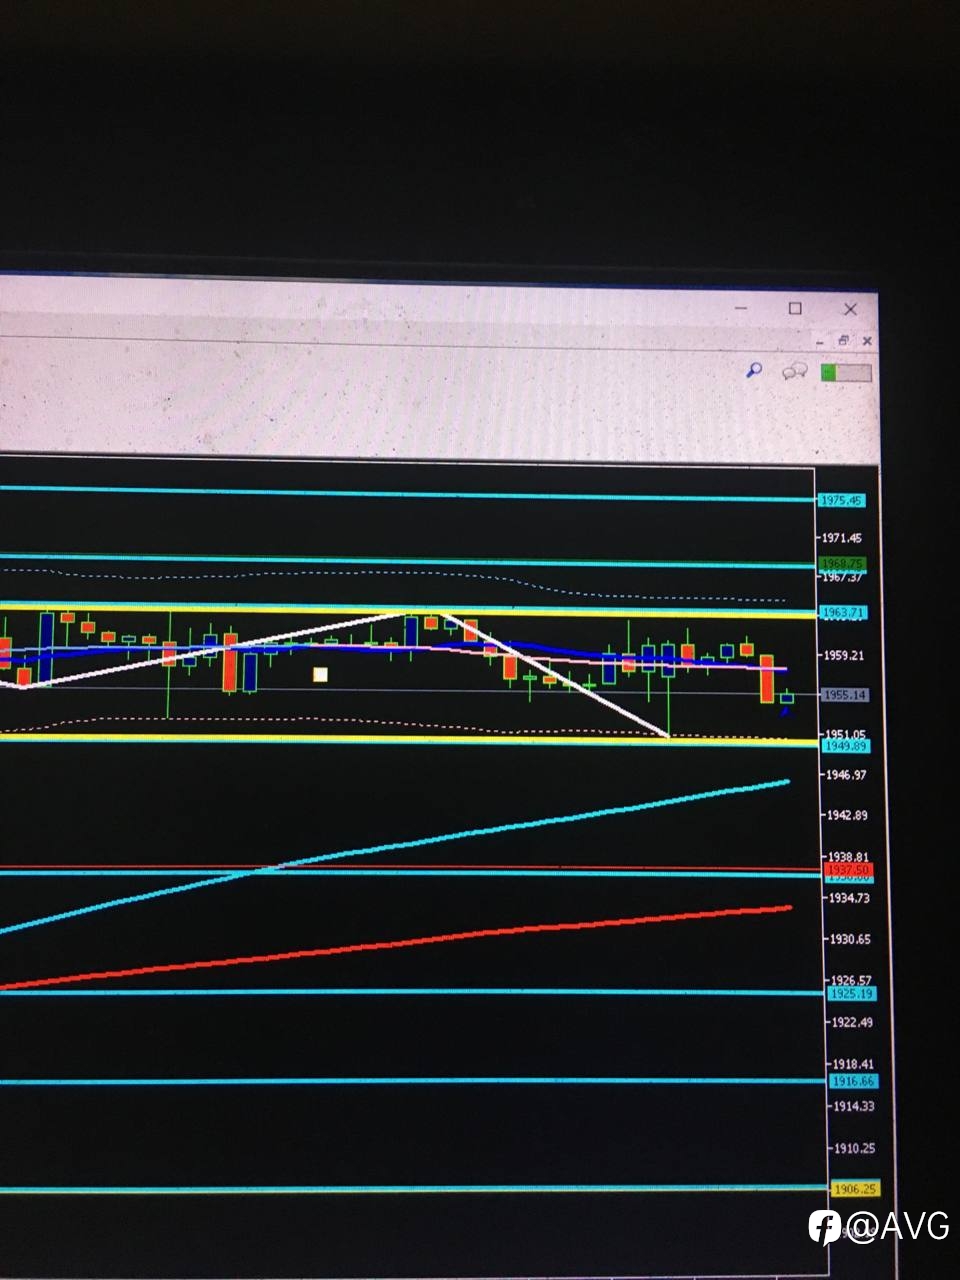Click the yellow 1906.25 price label

coord(856,1189)
